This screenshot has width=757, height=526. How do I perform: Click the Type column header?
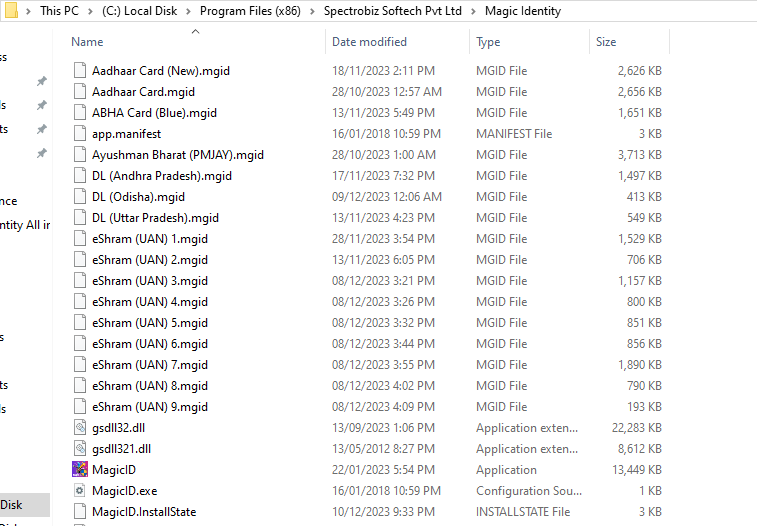[488, 42]
